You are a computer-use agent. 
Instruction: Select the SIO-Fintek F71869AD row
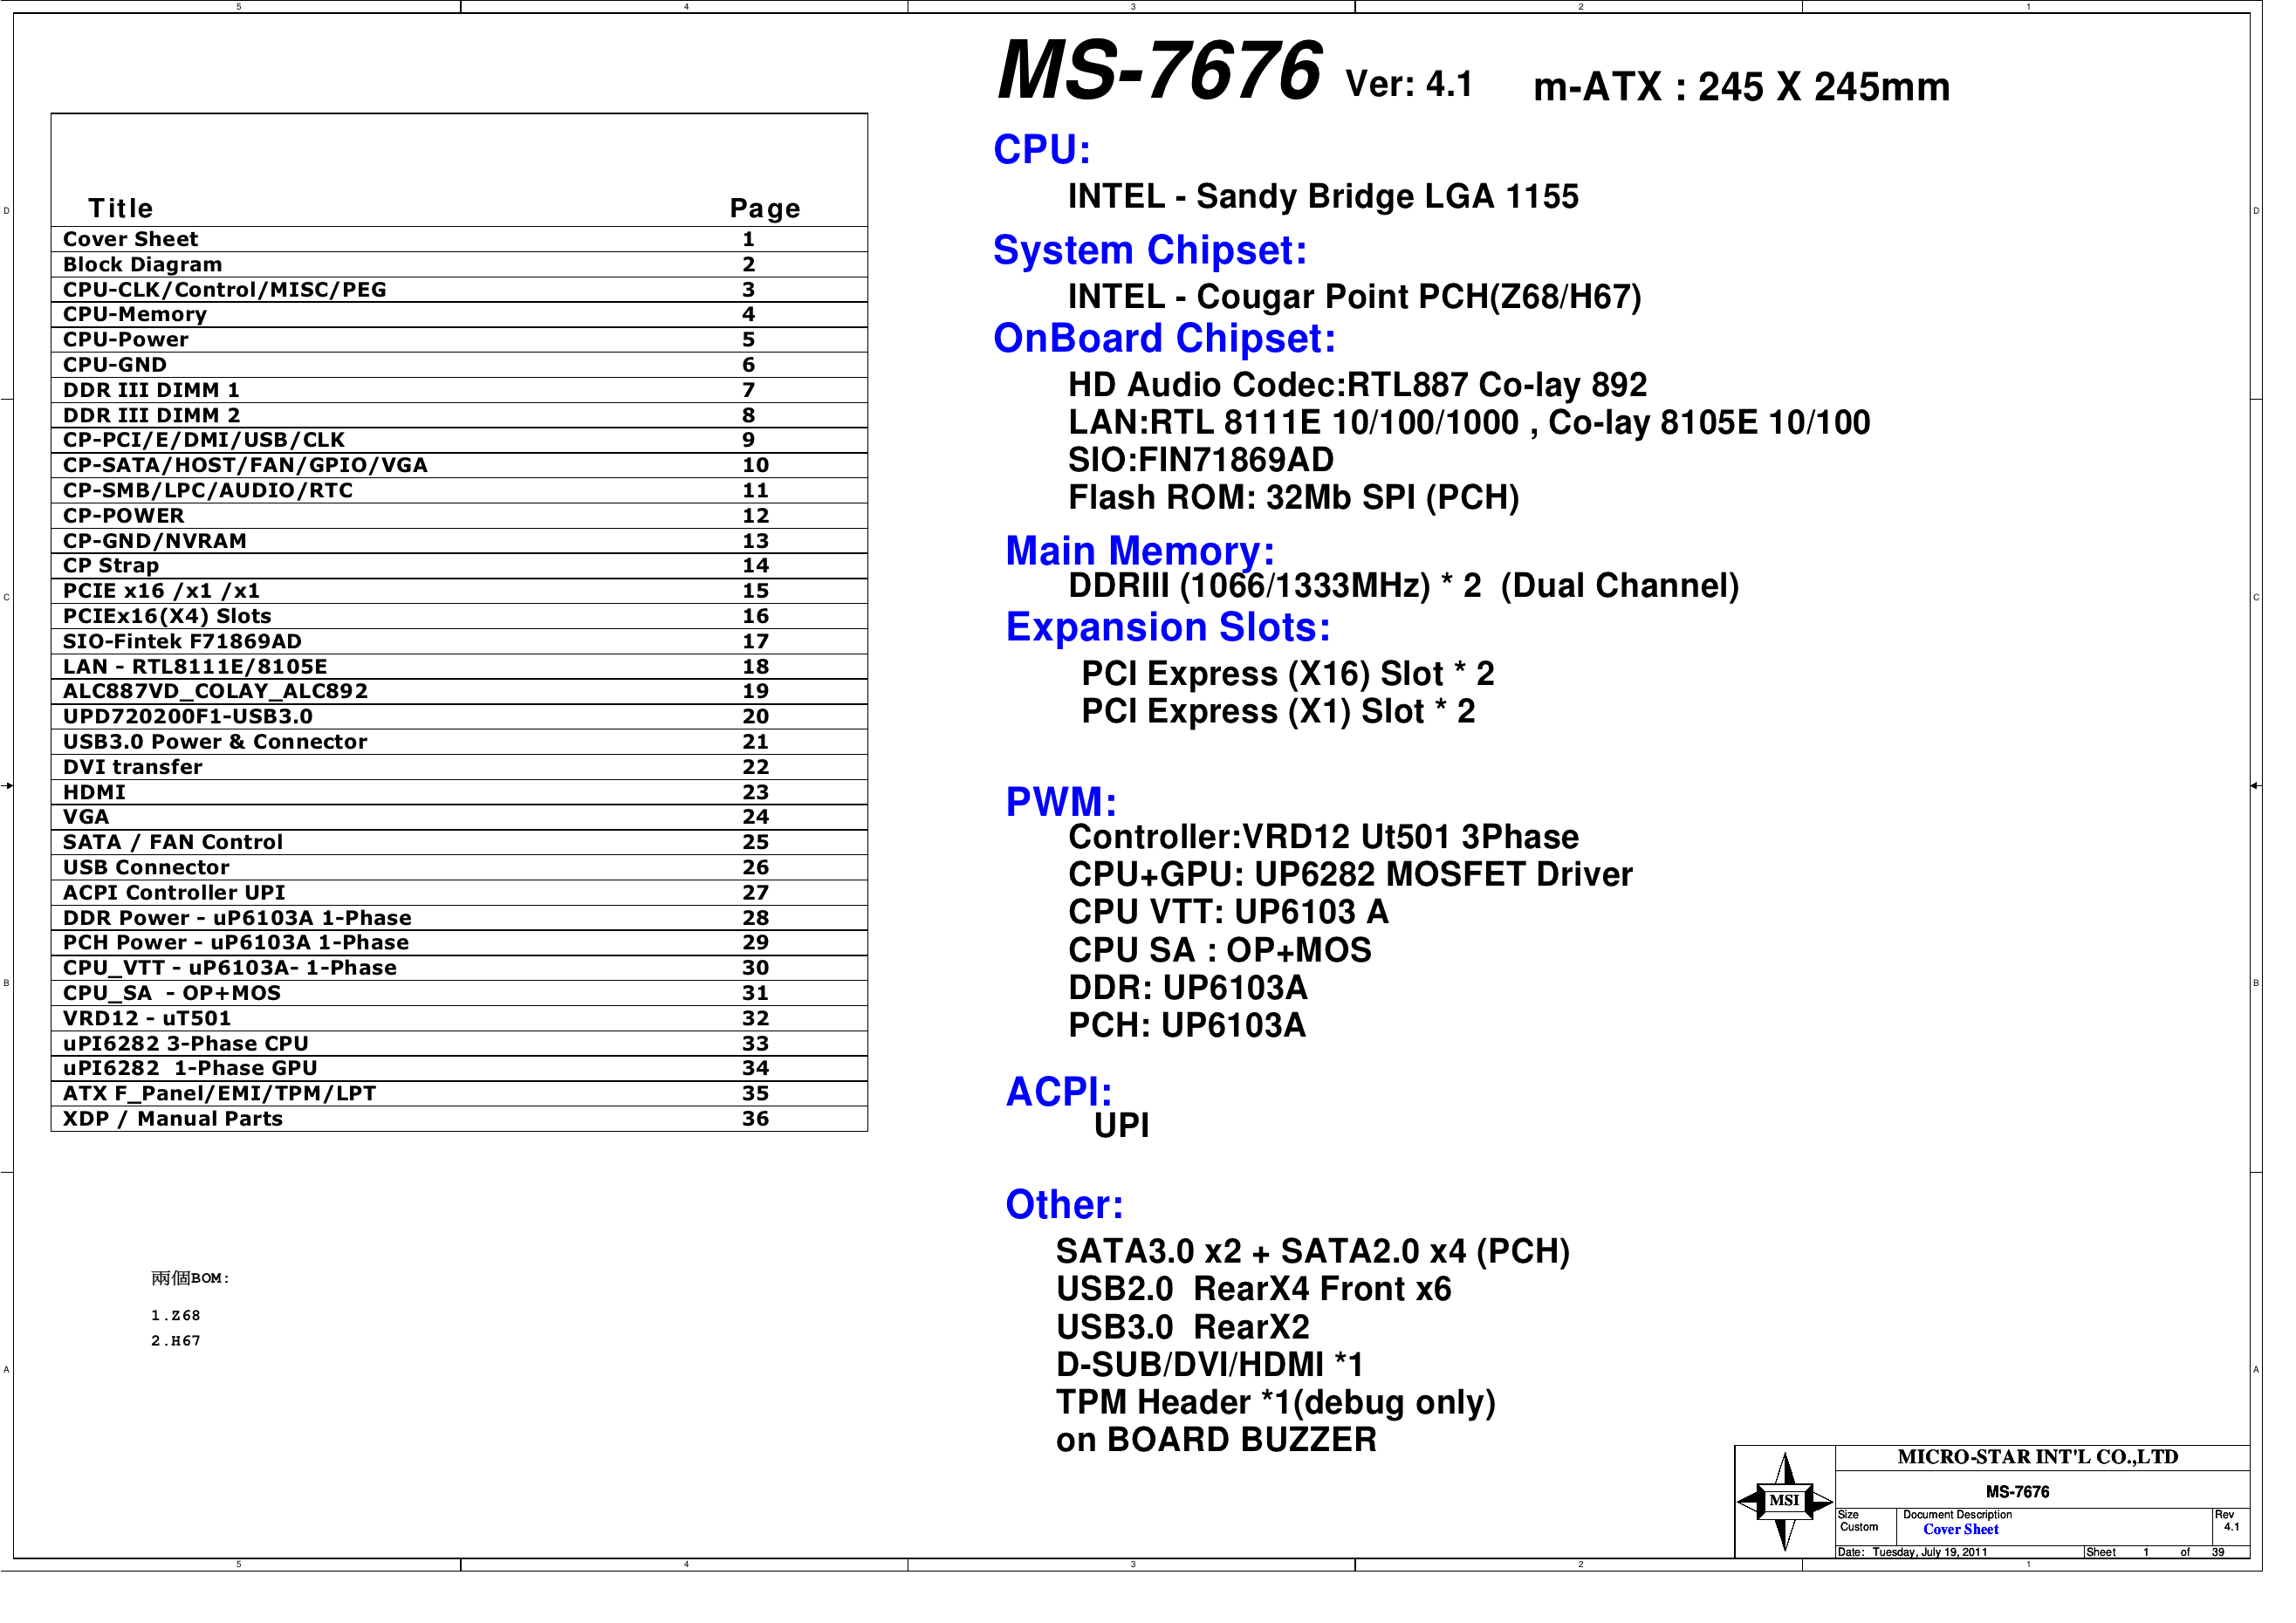point(182,641)
